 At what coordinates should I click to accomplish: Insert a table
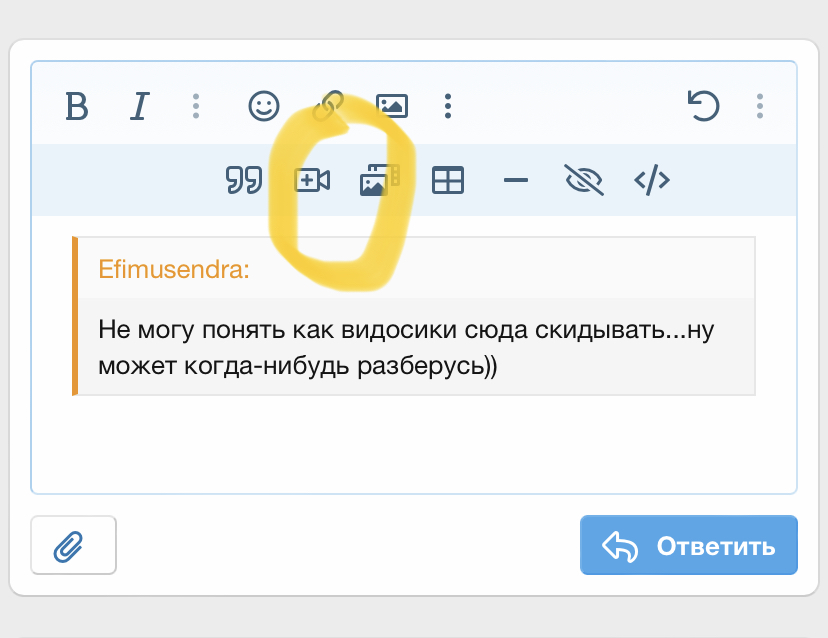click(448, 180)
